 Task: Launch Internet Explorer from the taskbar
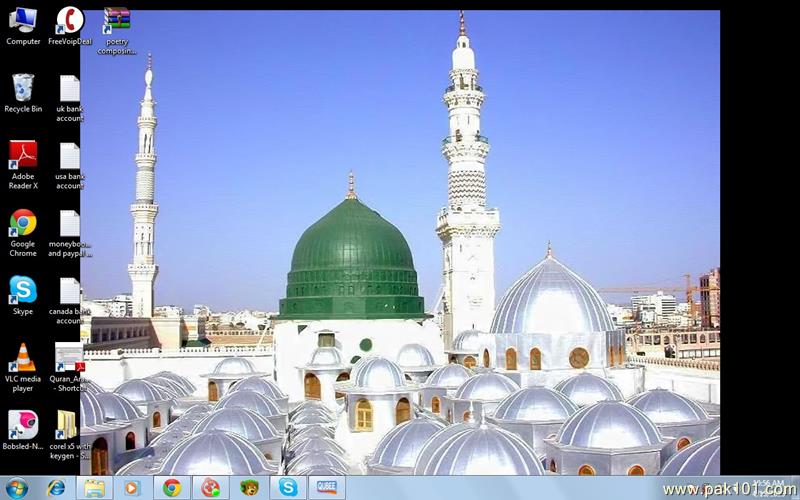[56, 488]
